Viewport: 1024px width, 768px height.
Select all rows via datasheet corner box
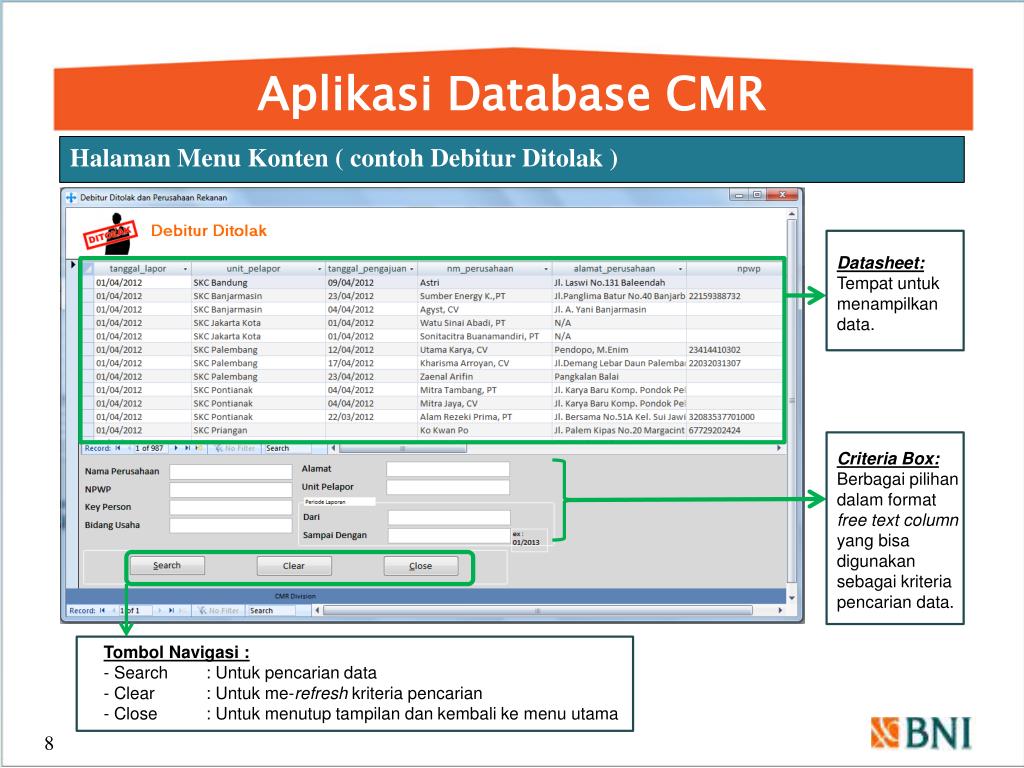88,268
